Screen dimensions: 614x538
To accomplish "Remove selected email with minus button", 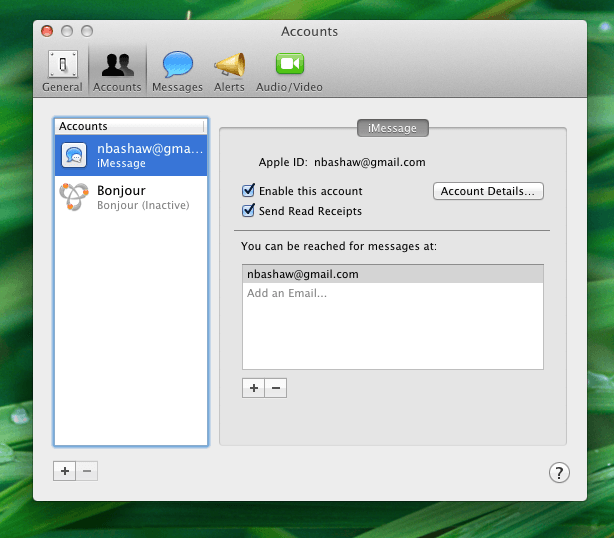I will point(276,388).
